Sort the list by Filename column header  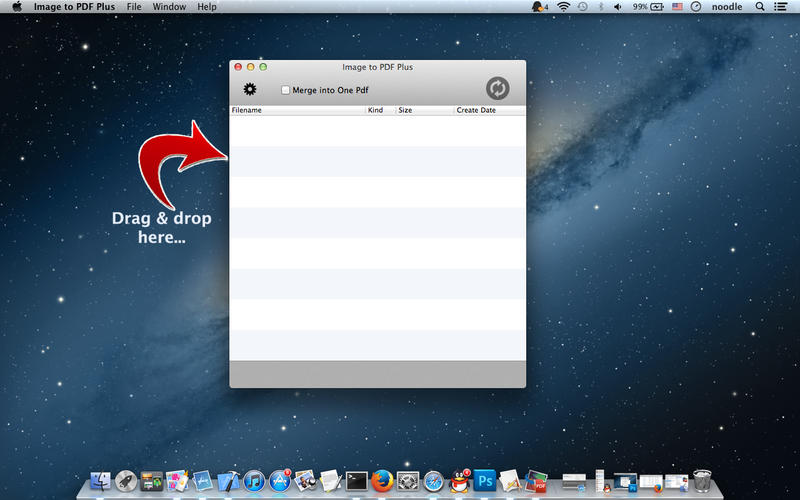(x=297, y=110)
